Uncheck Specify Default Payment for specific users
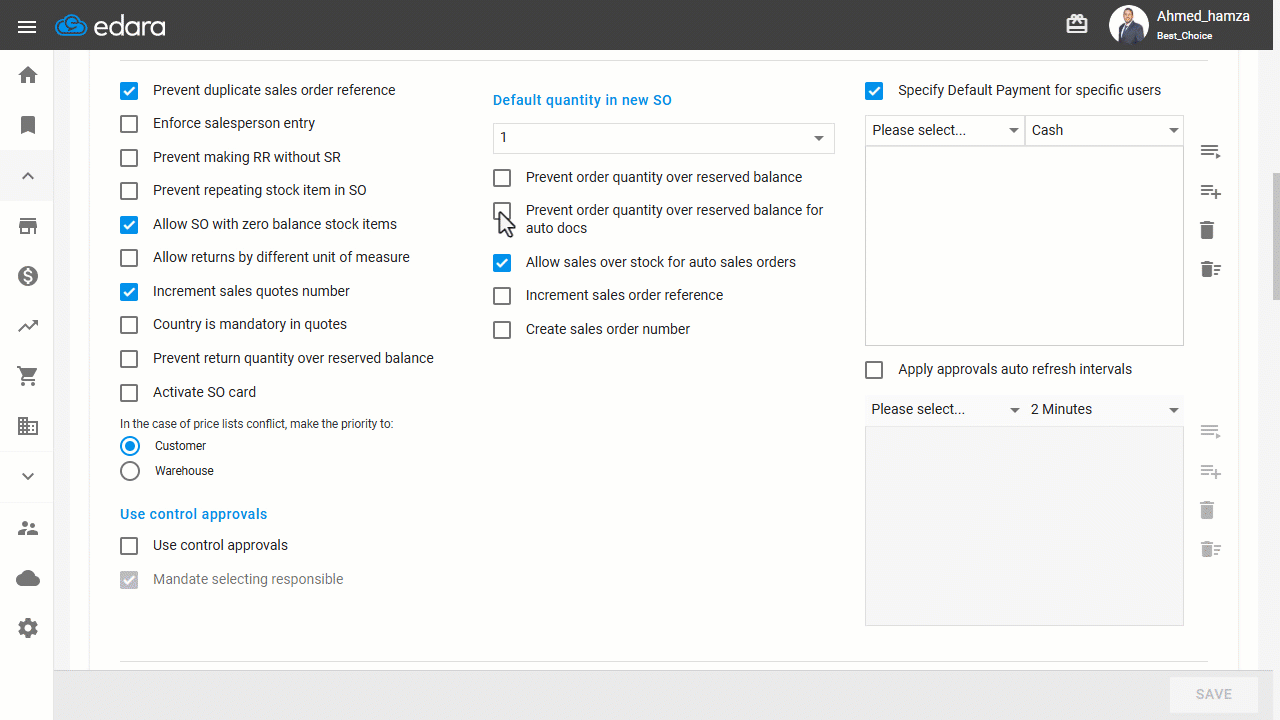This screenshot has height=720, width=1280. 874,91
